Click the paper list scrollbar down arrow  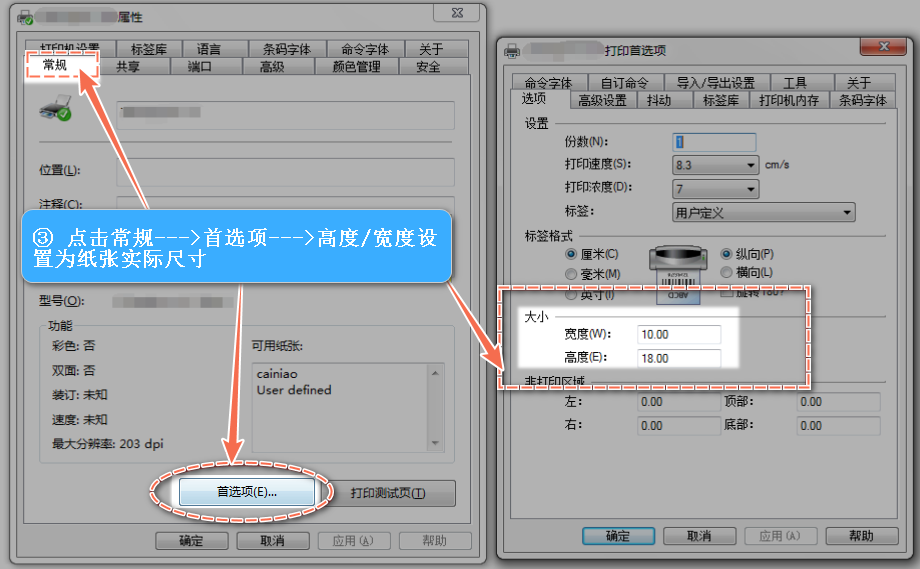pos(435,443)
